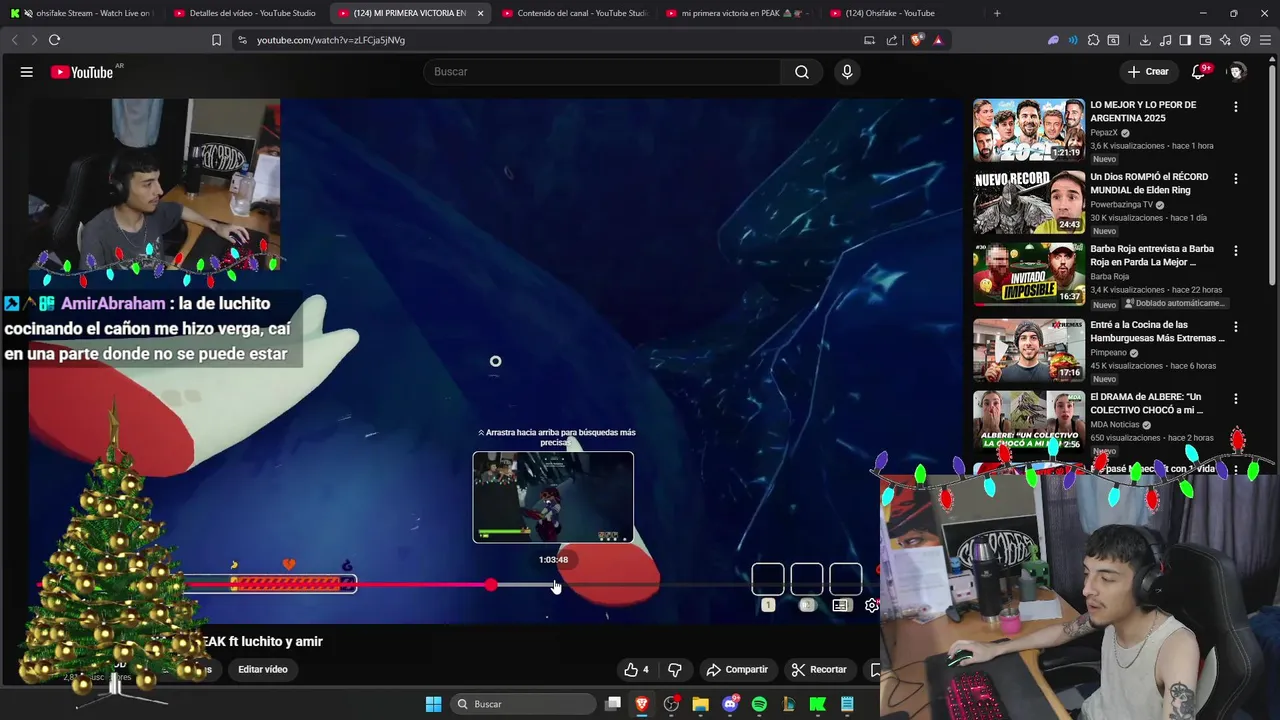Open OBS Studio from the taskbar
The image size is (1280, 720).
click(671, 704)
